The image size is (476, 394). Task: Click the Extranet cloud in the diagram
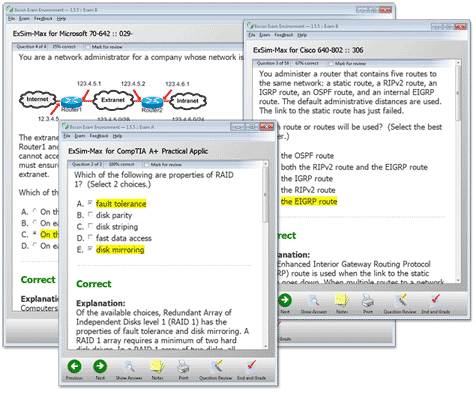113,100
